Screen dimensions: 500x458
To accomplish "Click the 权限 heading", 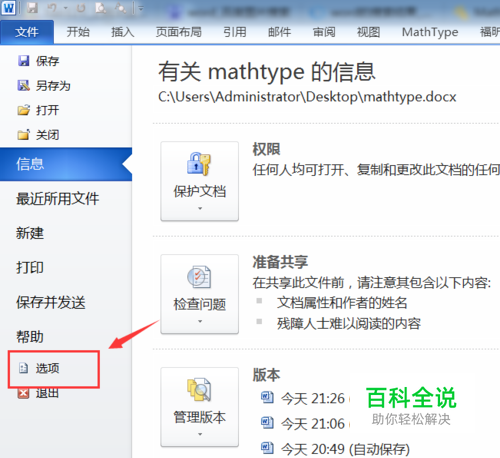I will [266, 149].
